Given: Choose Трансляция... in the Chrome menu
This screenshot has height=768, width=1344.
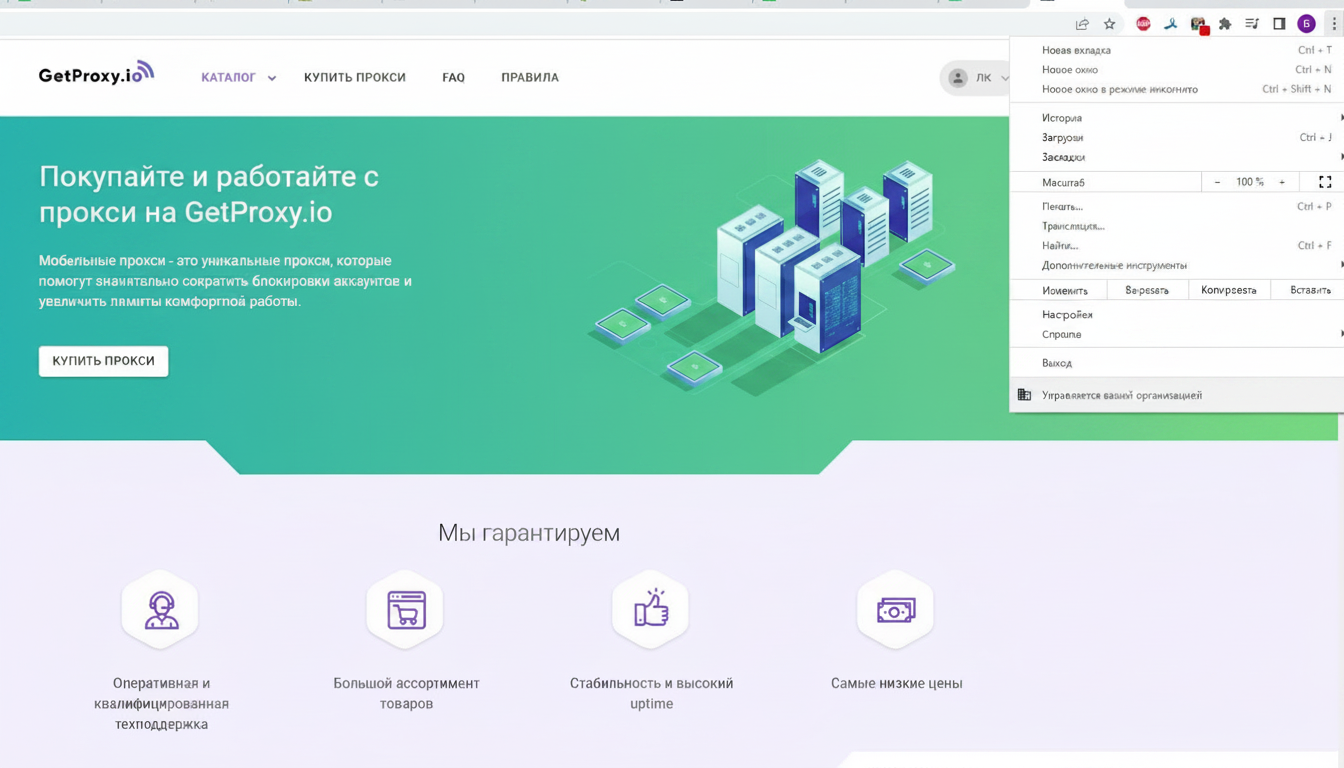Looking at the screenshot, I should point(1177,226).
